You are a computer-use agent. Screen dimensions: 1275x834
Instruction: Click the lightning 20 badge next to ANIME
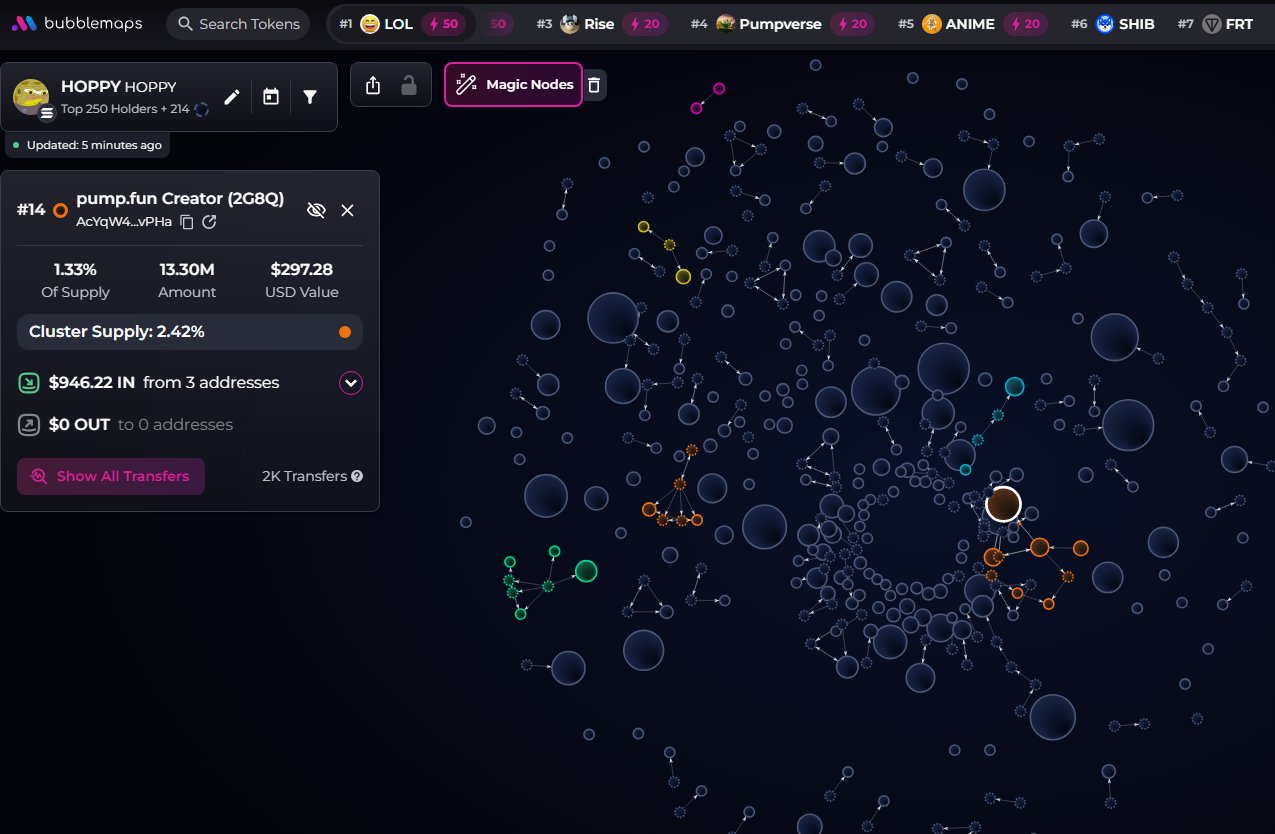[x=1024, y=23]
